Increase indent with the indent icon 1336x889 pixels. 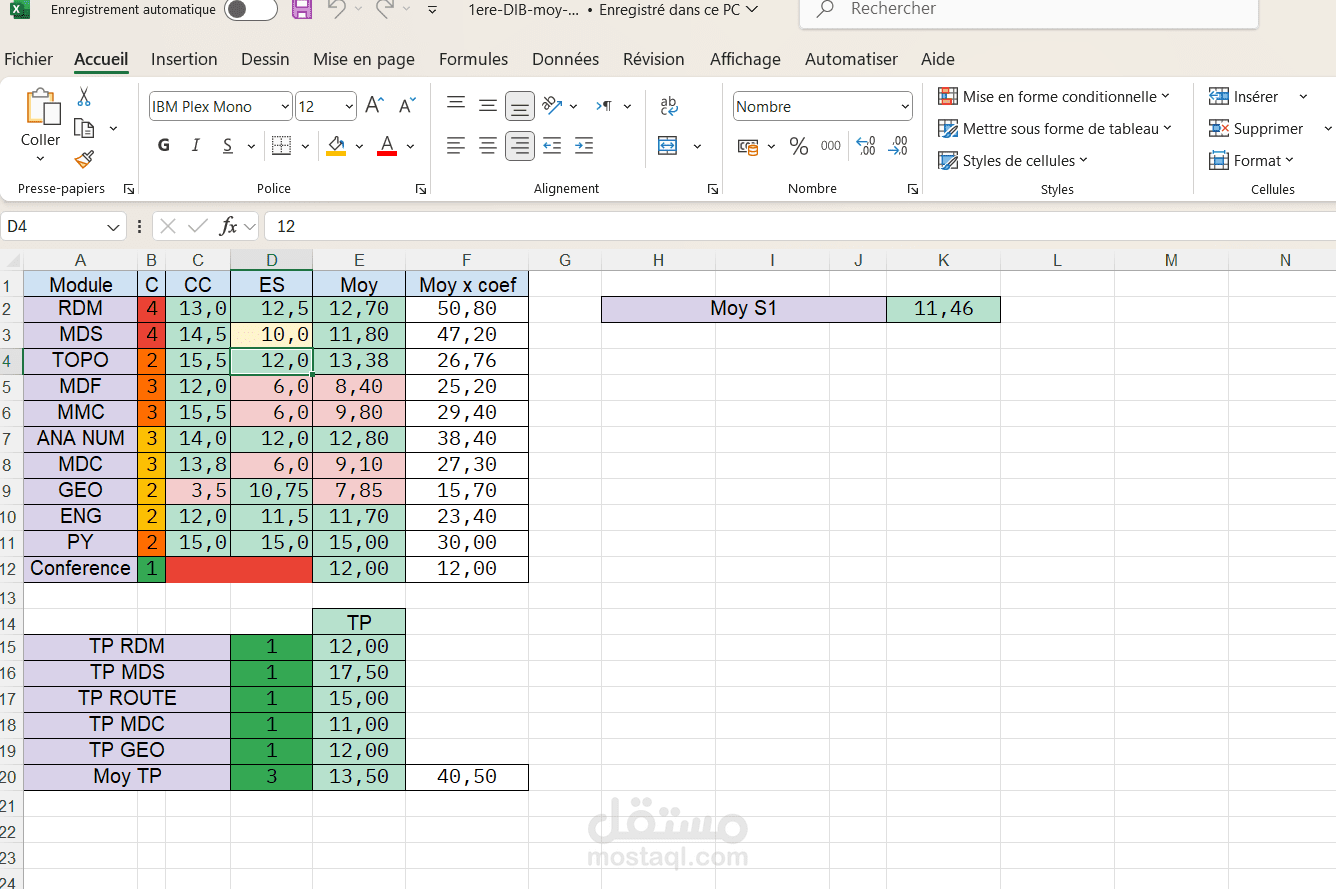[x=584, y=146]
